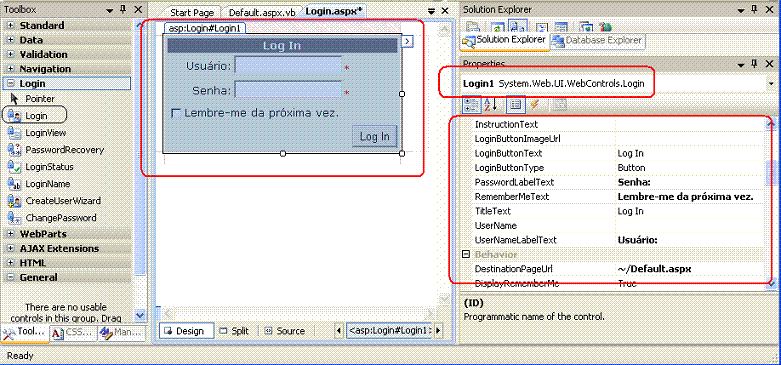This screenshot has width=781, height=365.
Task: Choose the PasswordRecovery control in the Toolbox
Action: coord(56,150)
